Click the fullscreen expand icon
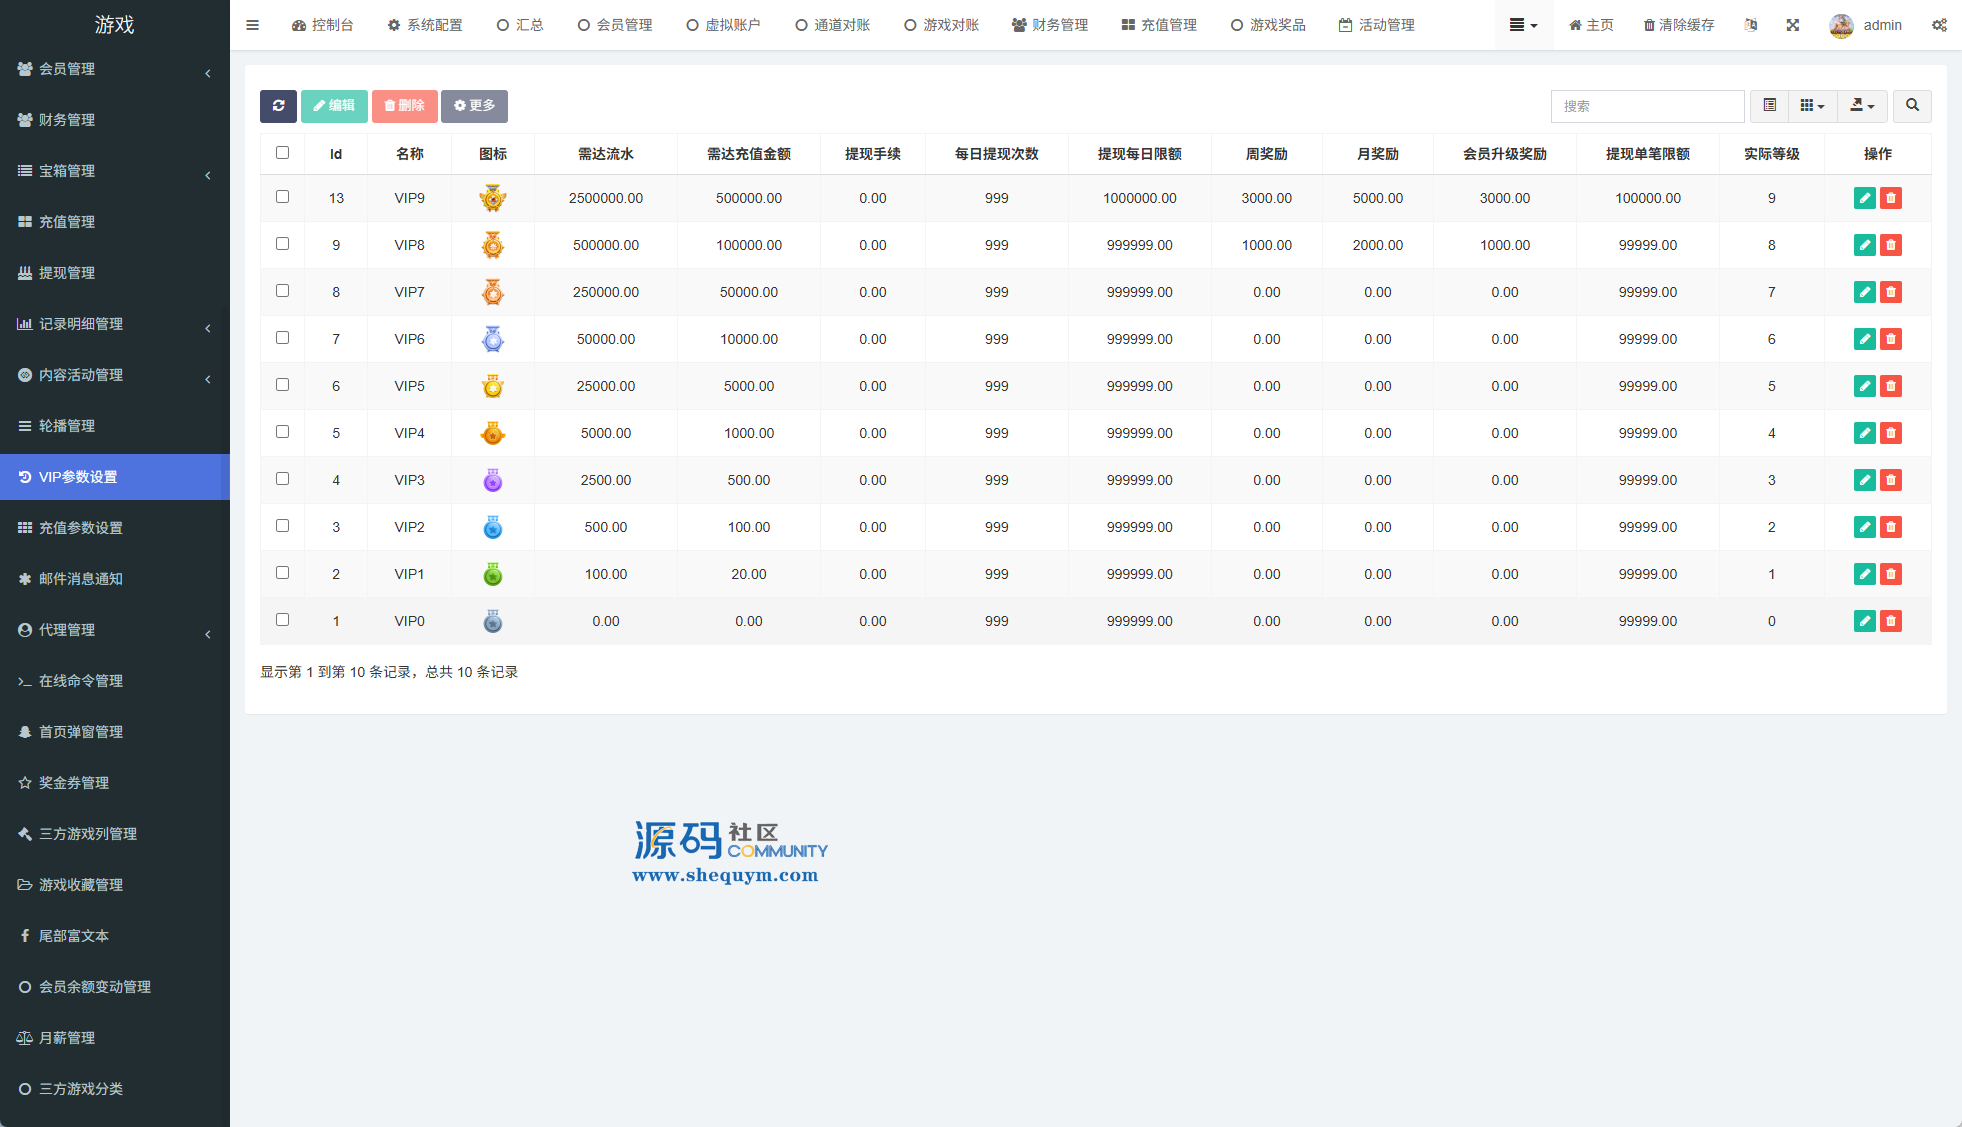 point(1793,25)
